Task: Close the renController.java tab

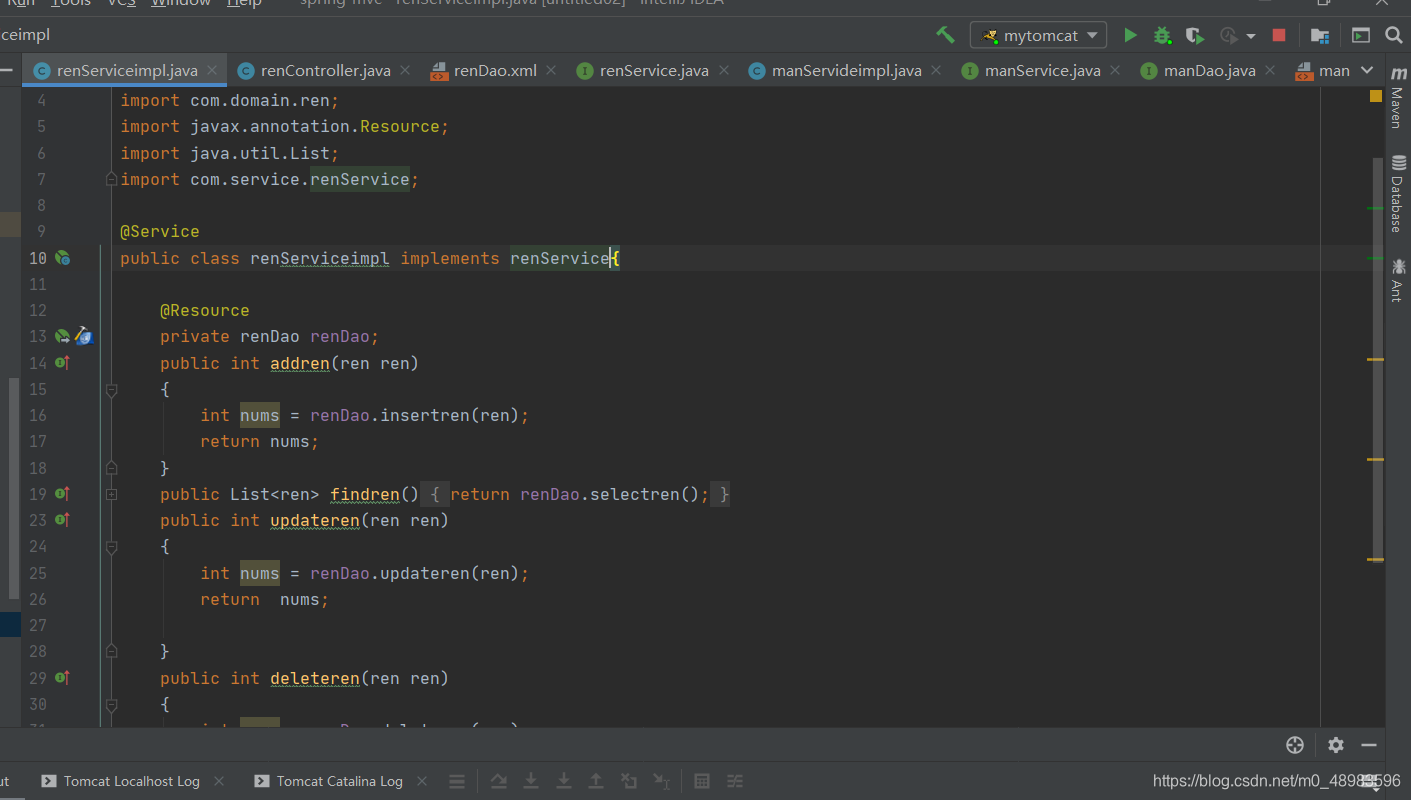Action: (x=405, y=71)
